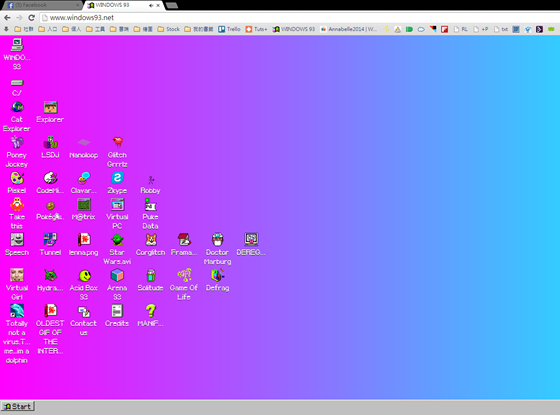Screen dimensions: 560x415
Task: Open the Annabelle2014 bookmark
Action: pyautogui.click(x=348, y=29)
